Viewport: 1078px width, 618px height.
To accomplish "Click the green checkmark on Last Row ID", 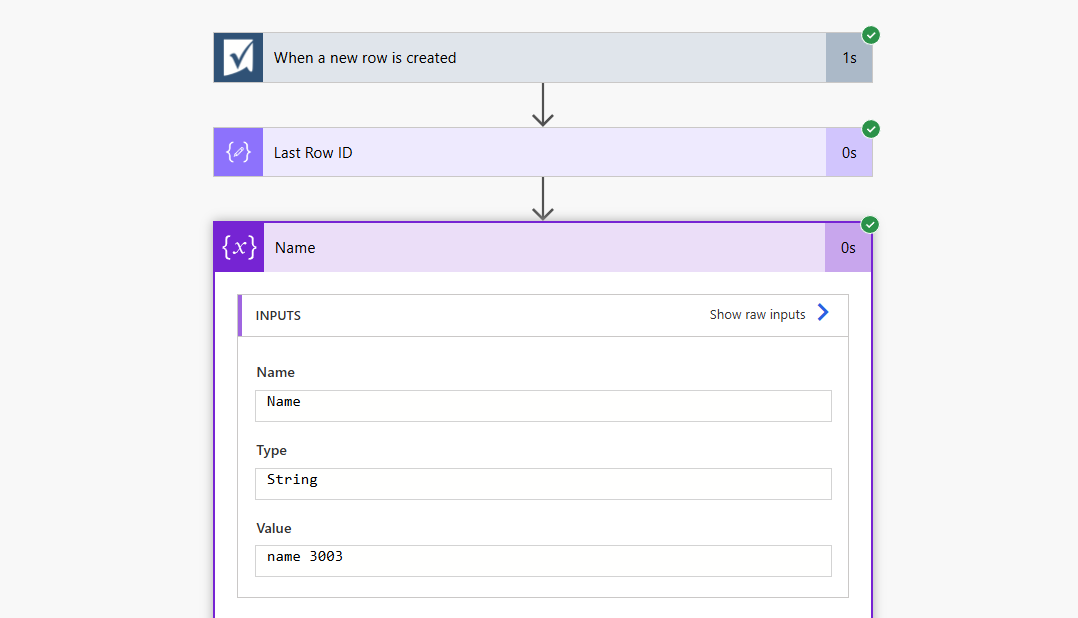I will pos(871,129).
